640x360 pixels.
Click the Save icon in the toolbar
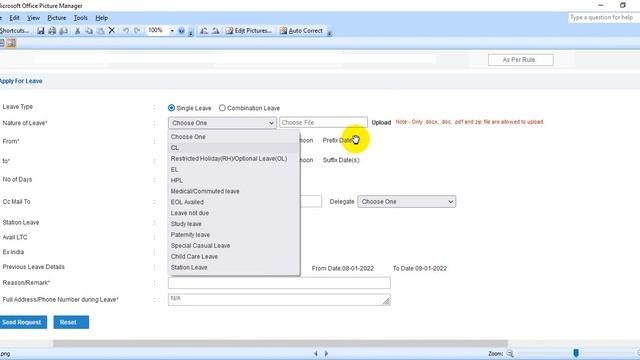coord(40,31)
